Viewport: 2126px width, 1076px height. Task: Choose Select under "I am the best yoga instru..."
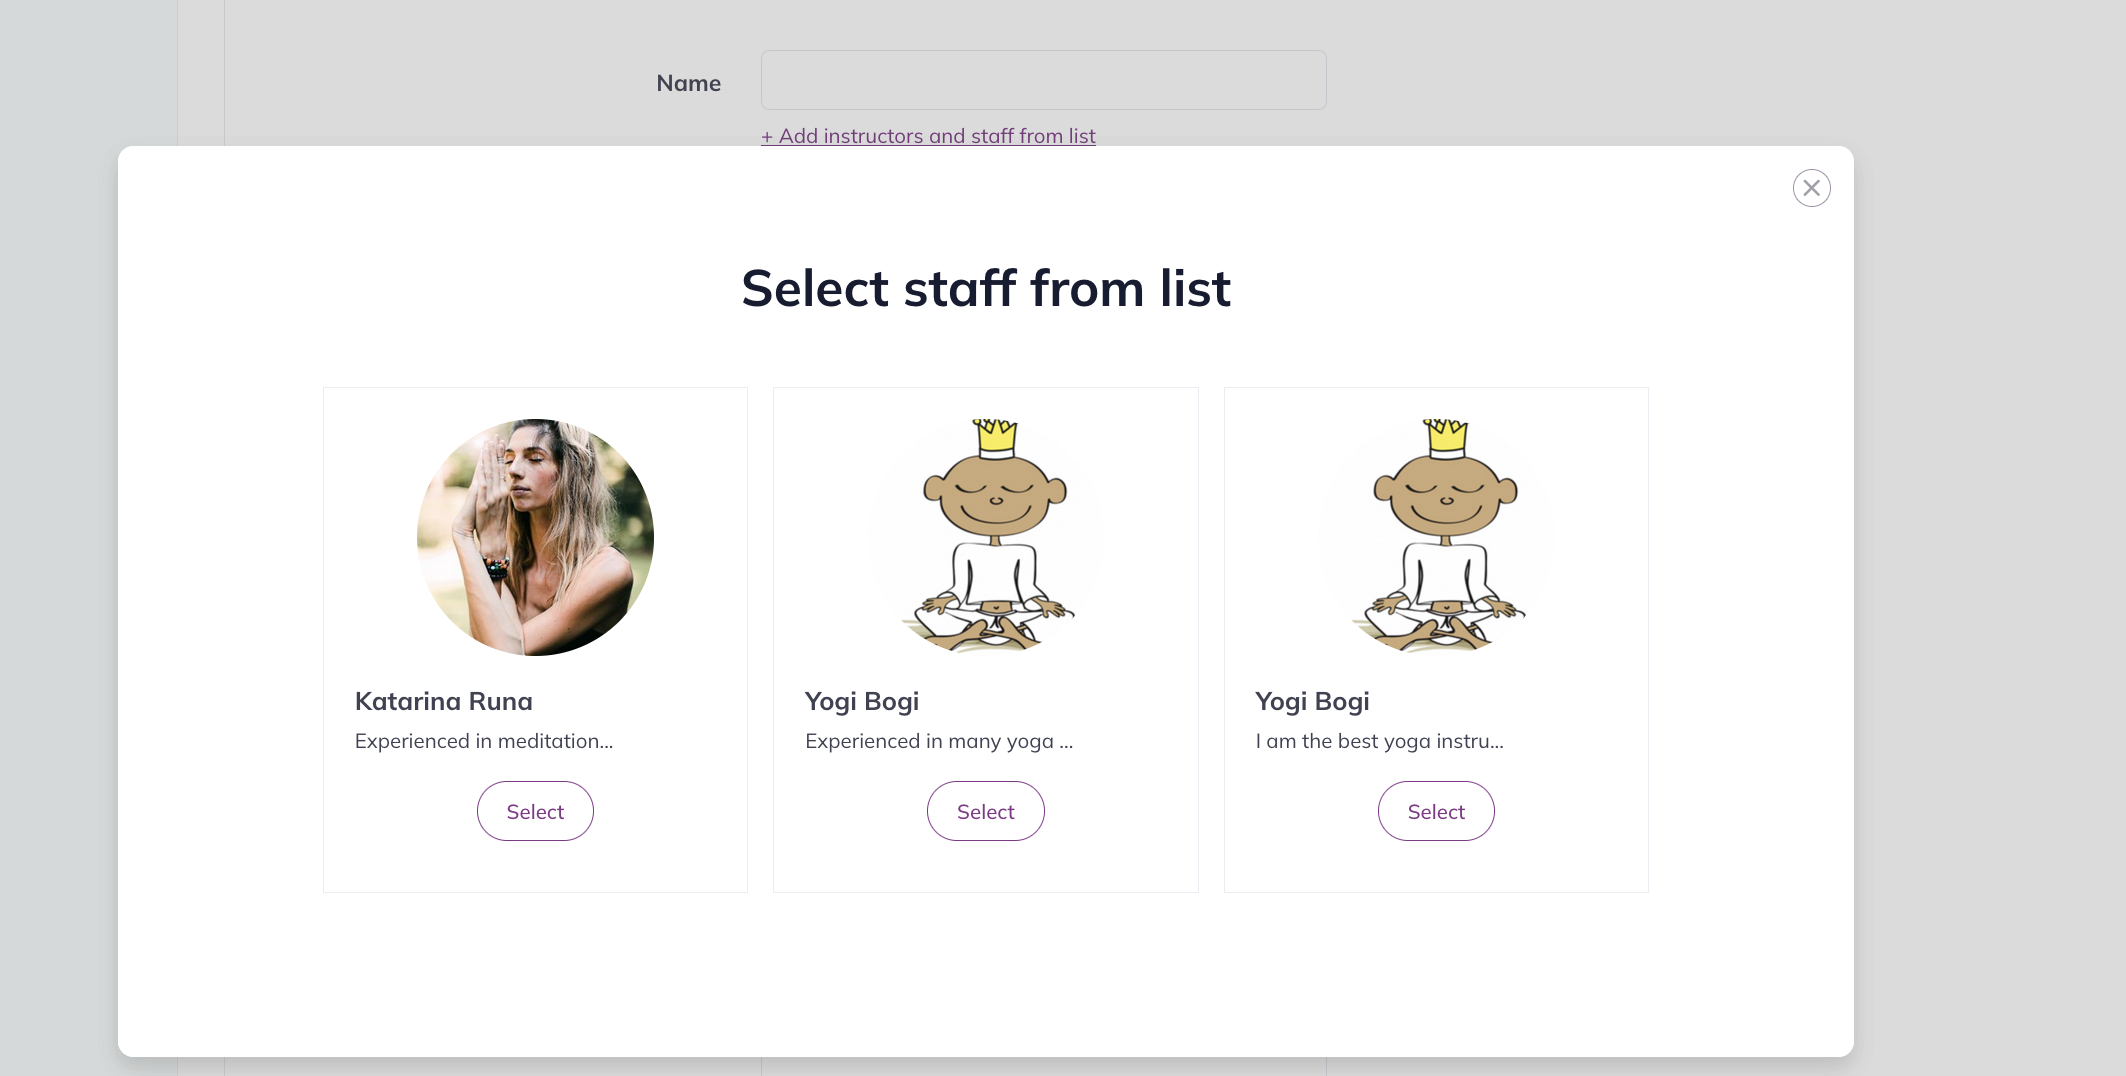[x=1436, y=811]
